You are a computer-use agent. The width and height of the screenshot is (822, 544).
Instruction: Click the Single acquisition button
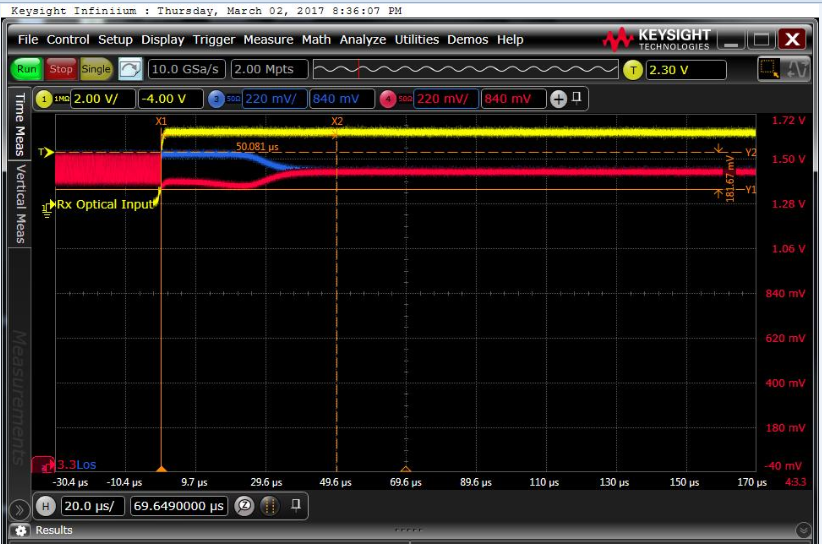click(x=96, y=69)
